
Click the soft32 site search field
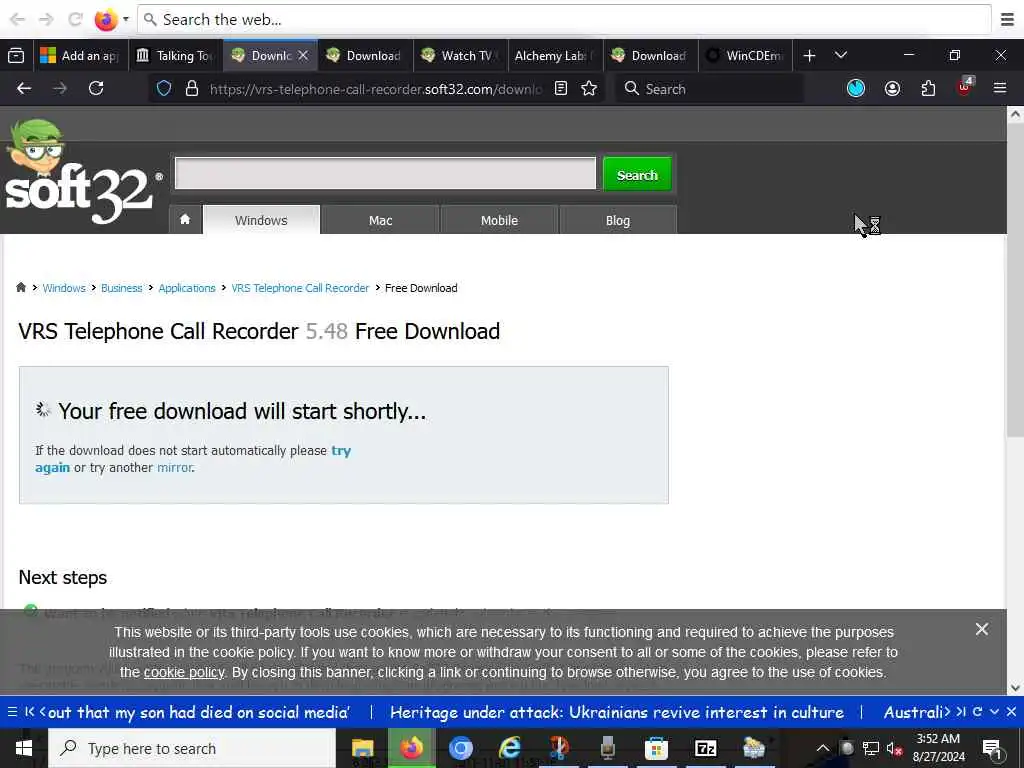[385, 174]
